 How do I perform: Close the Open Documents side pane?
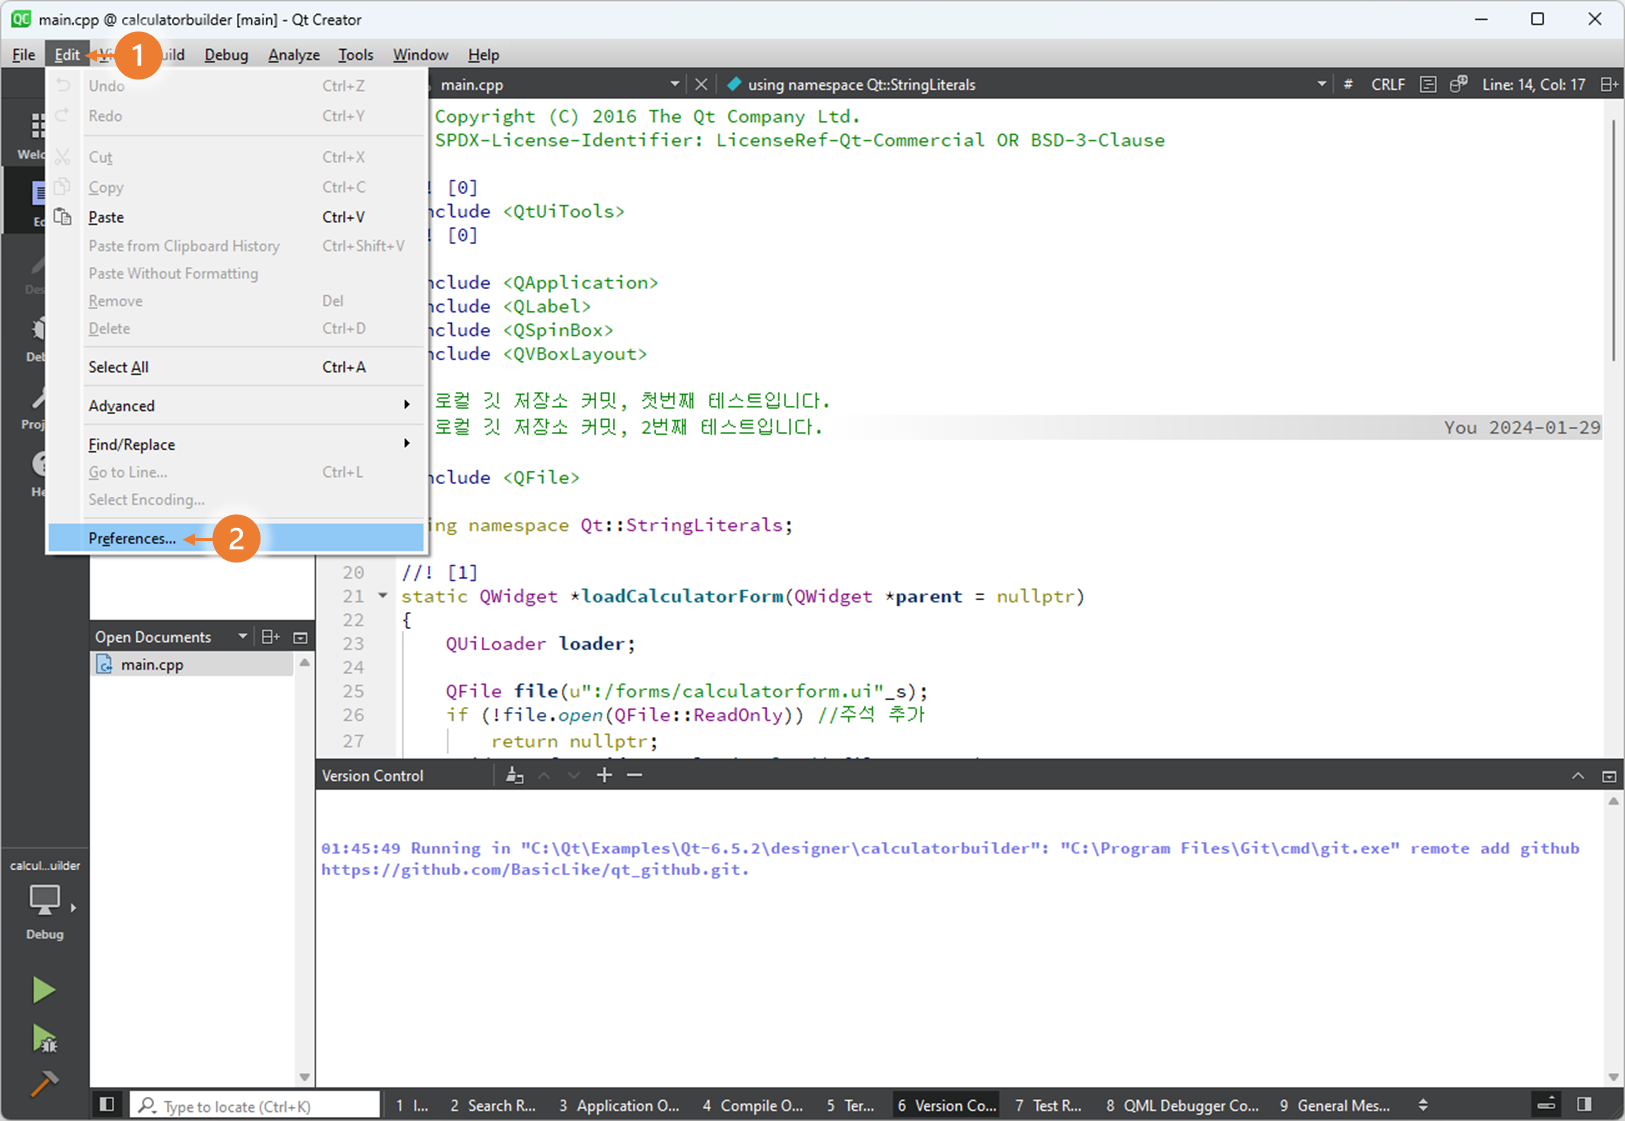(300, 637)
